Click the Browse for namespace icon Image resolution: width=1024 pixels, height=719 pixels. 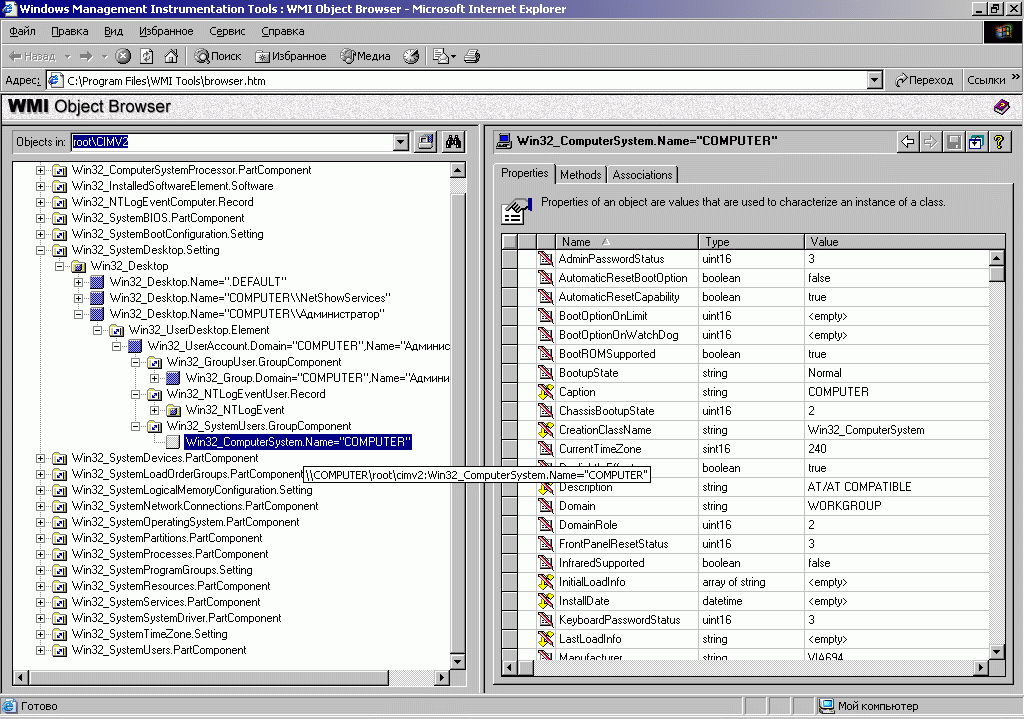click(426, 142)
